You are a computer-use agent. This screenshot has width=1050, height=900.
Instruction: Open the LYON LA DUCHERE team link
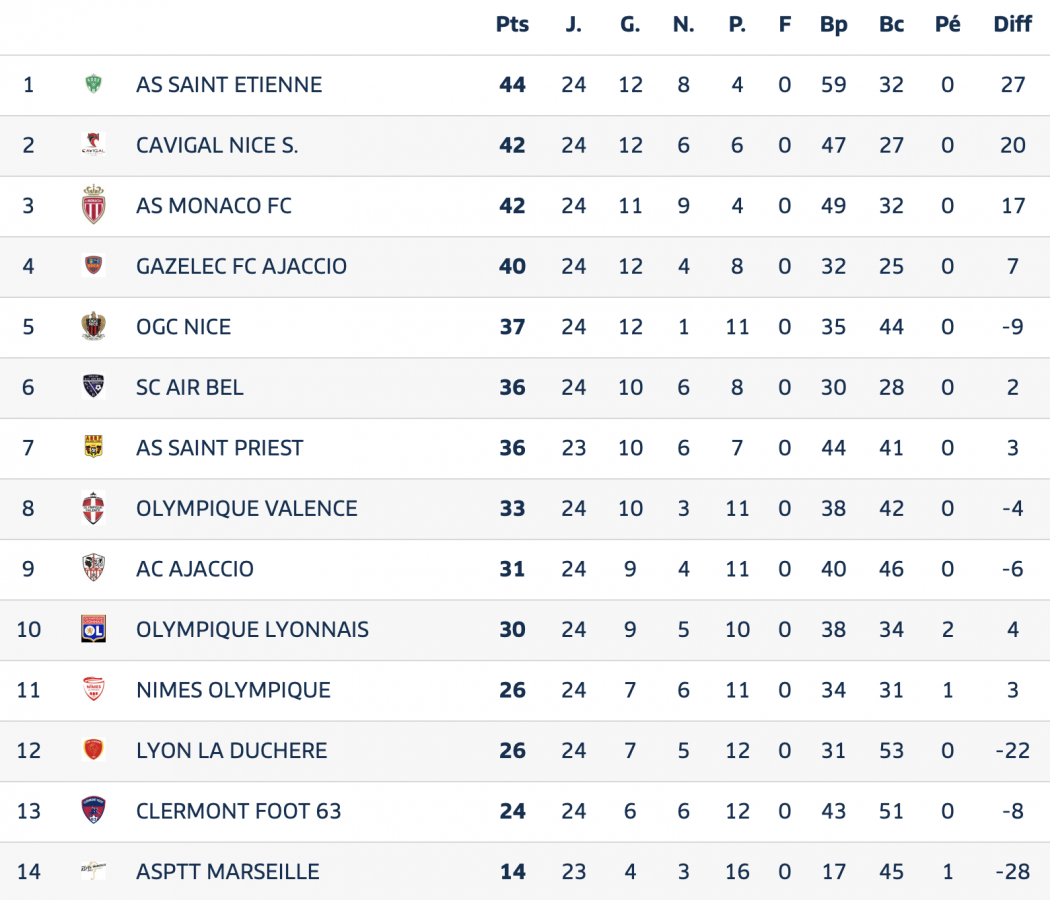point(231,750)
